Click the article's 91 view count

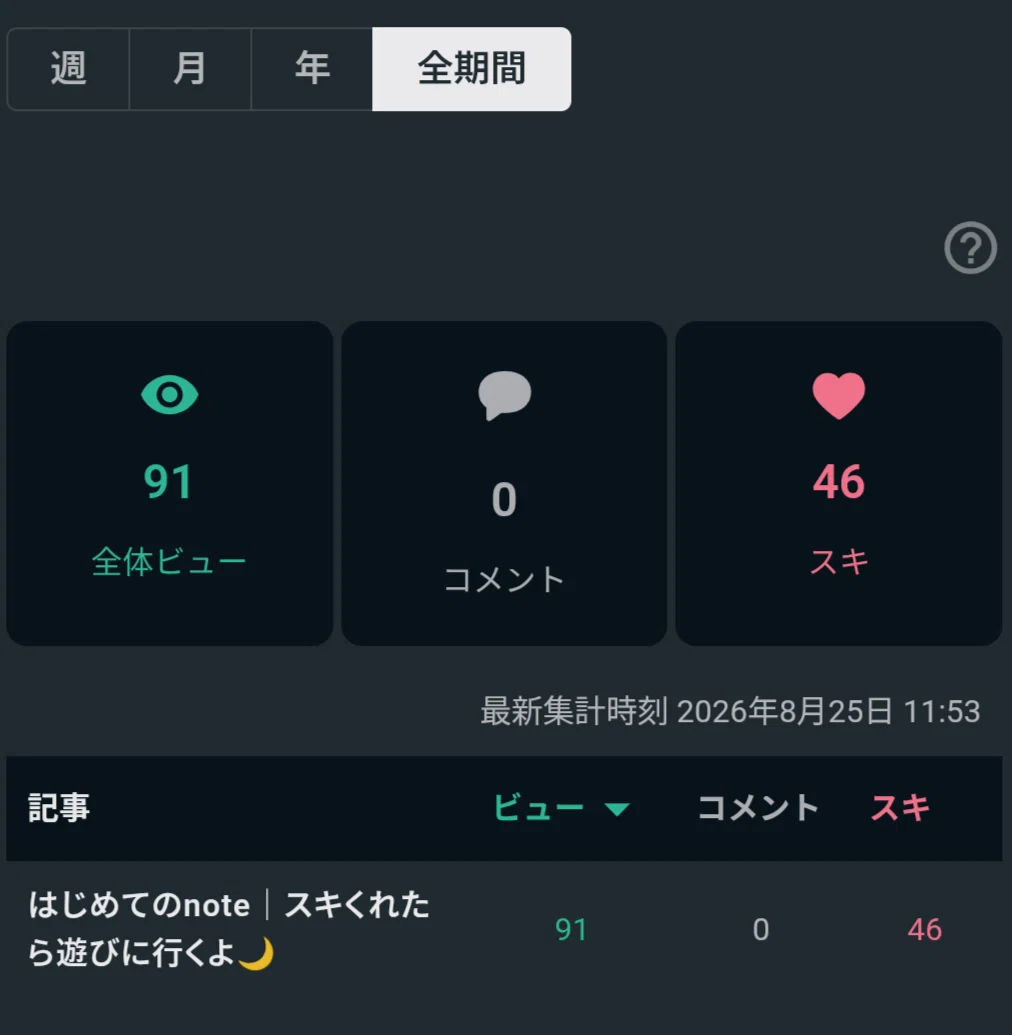click(x=571, y=929)
